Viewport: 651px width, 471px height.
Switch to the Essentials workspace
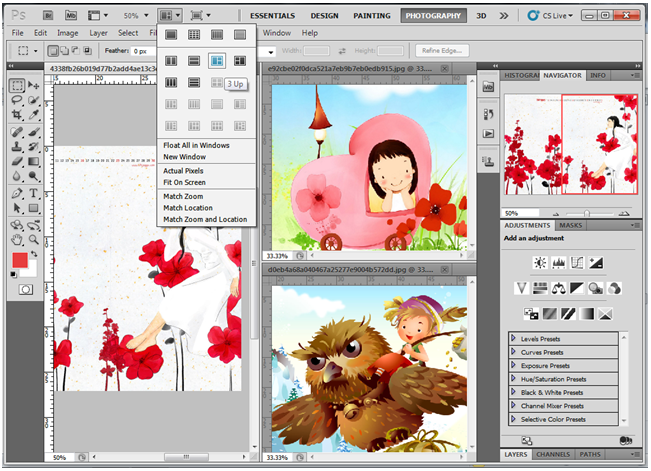click(272, 16)
